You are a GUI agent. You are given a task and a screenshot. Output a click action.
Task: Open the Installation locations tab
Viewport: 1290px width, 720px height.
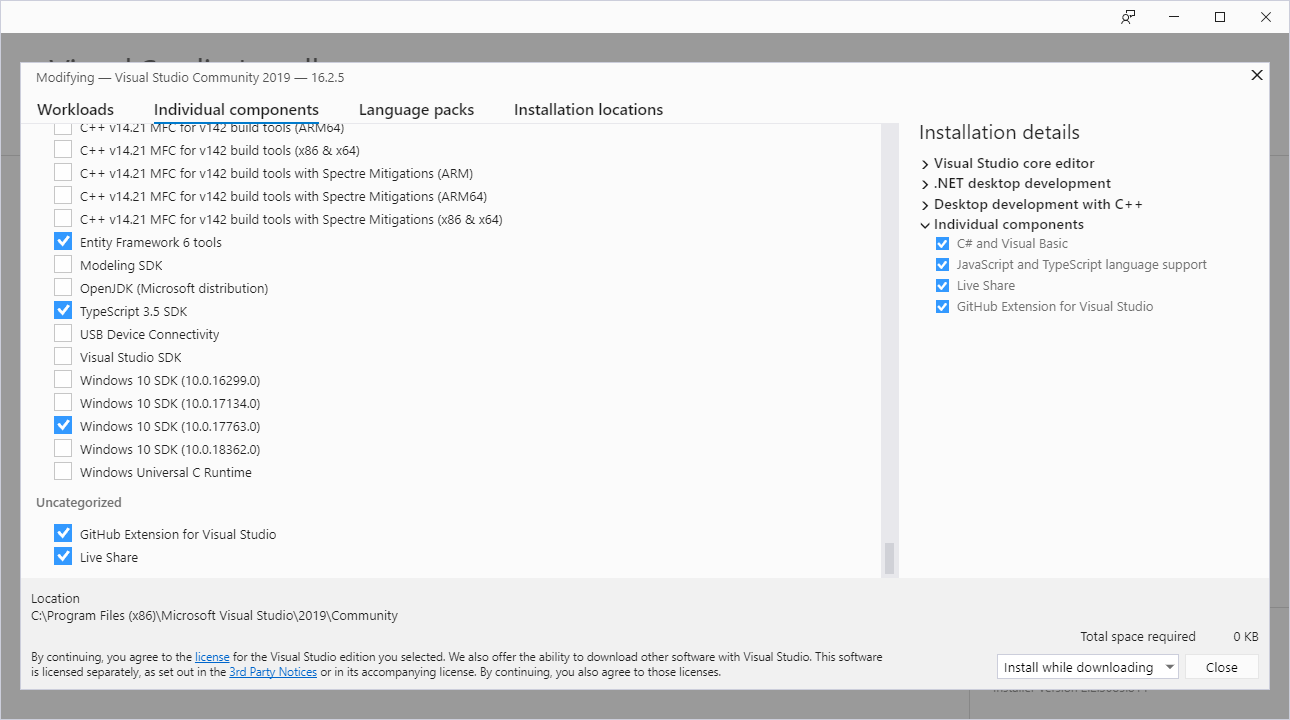[x=588, y=110]
